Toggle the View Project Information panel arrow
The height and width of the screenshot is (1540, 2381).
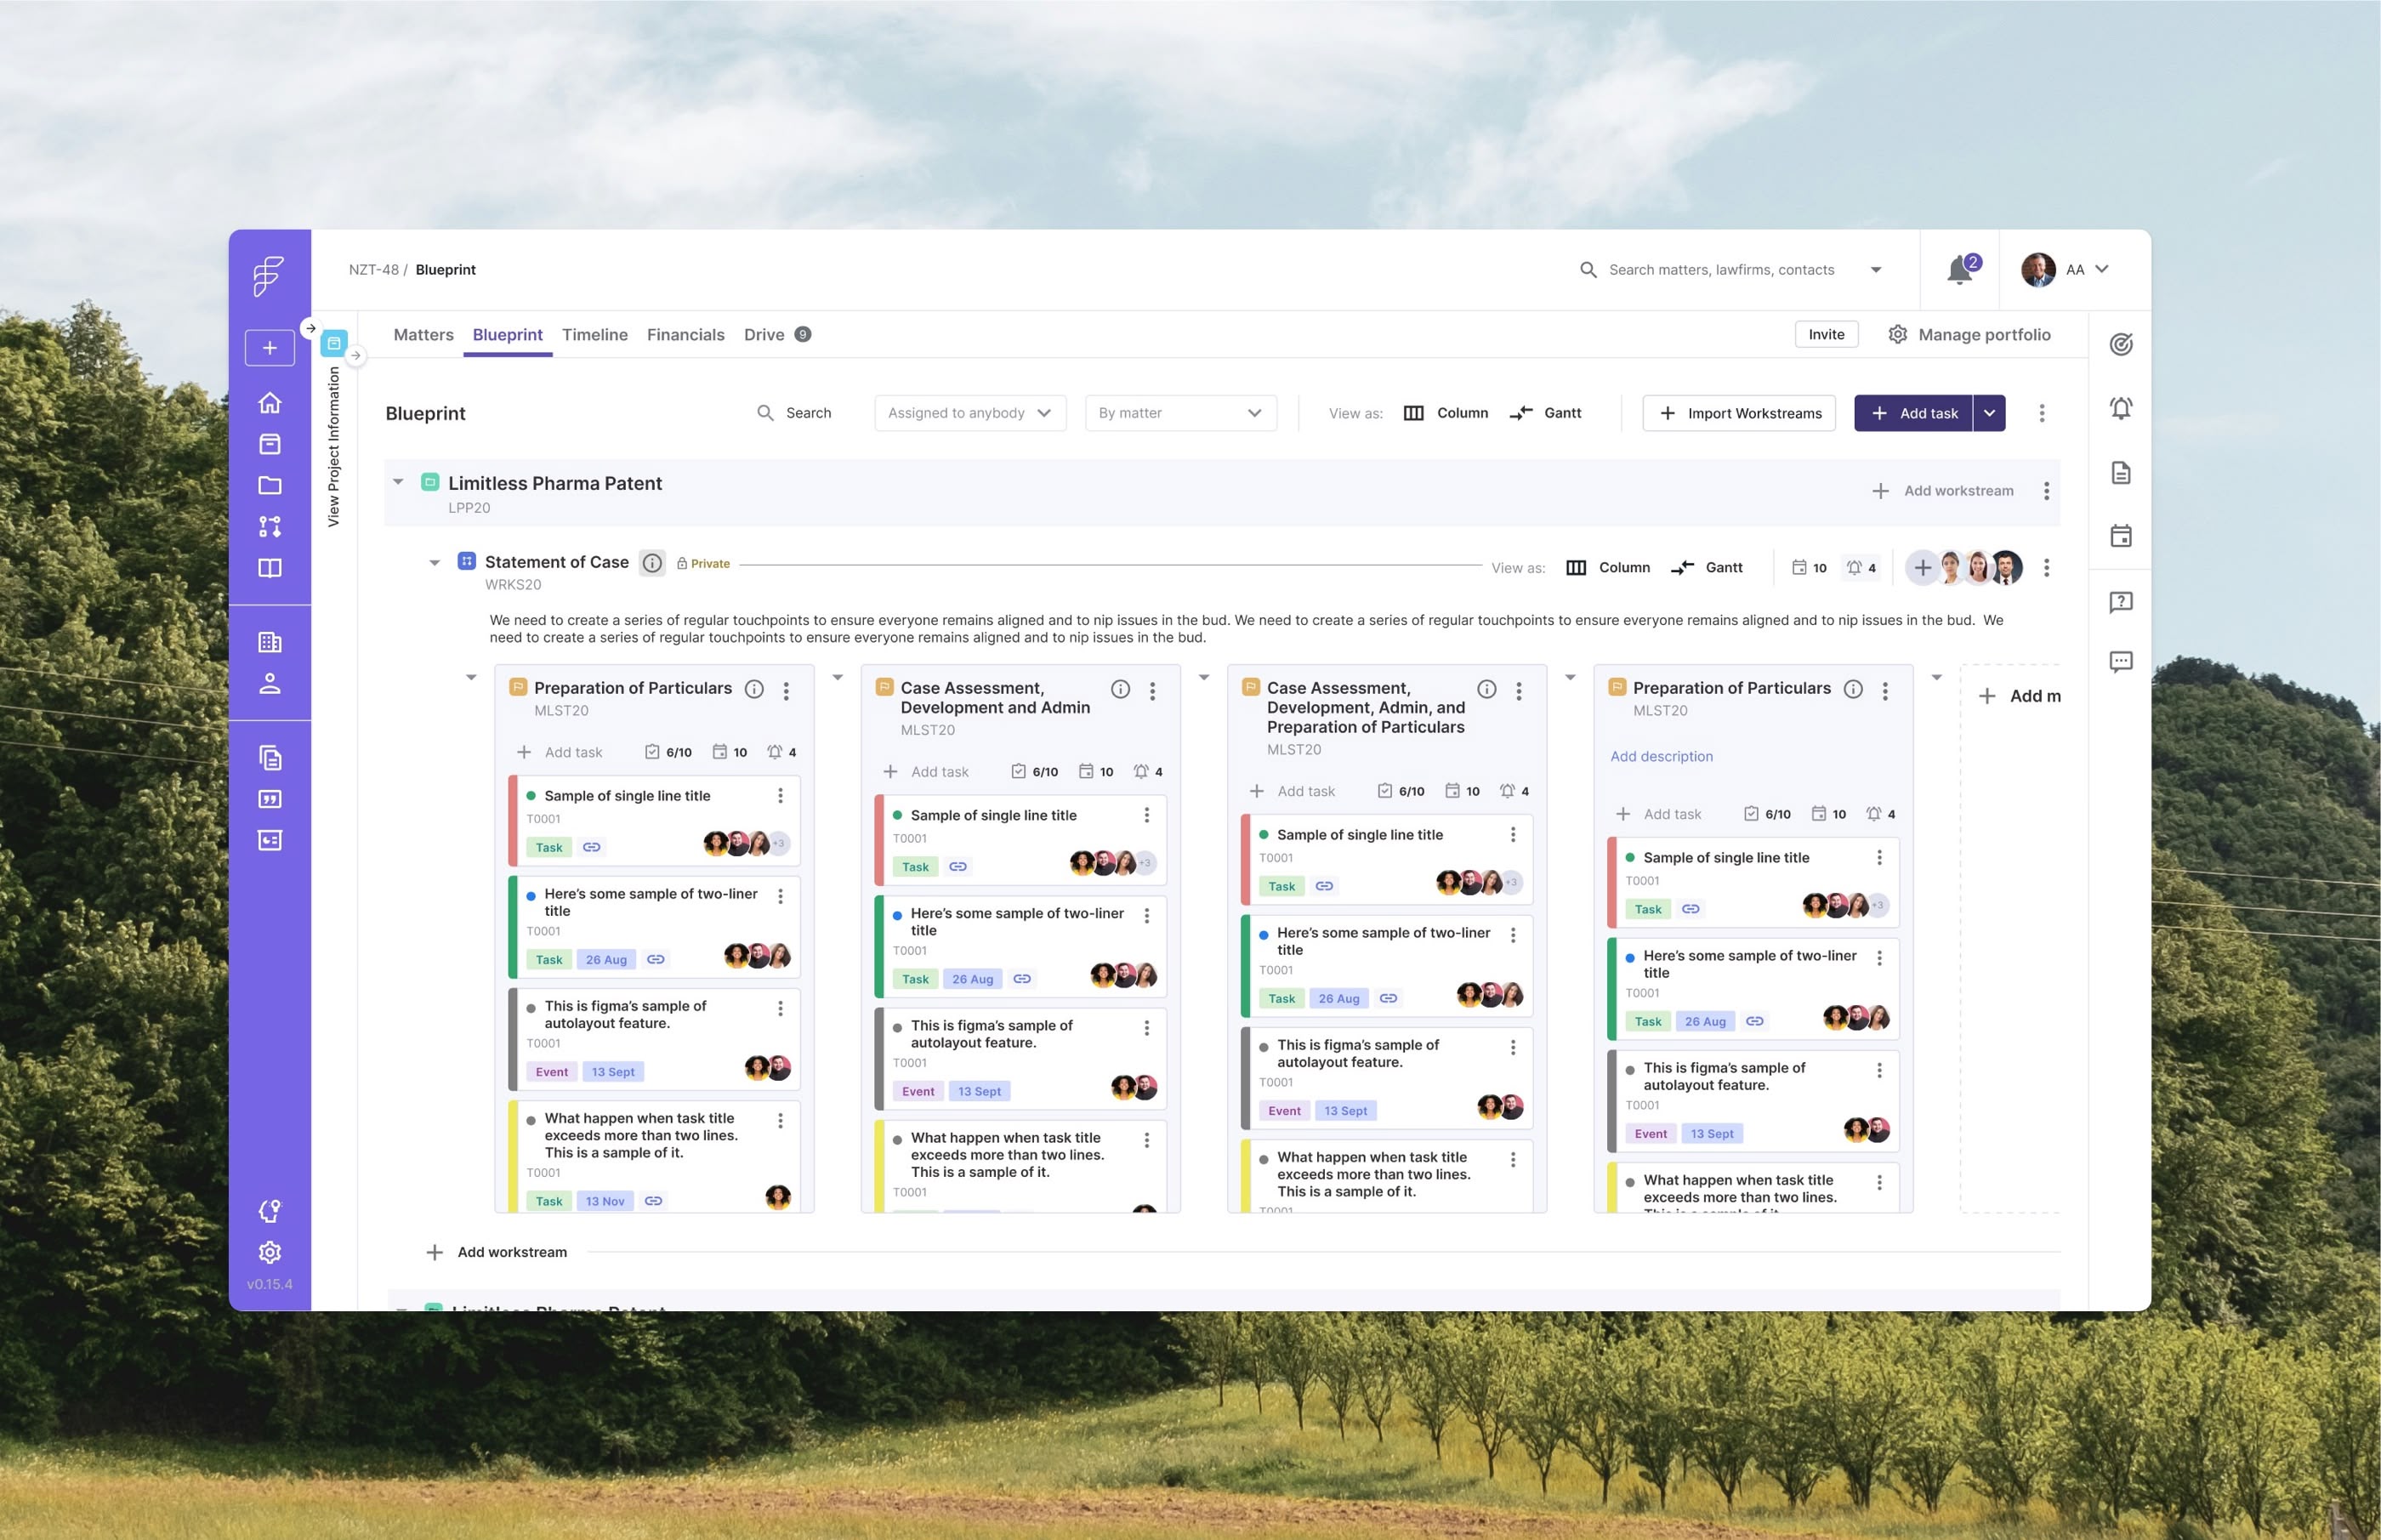pos(355,356)
